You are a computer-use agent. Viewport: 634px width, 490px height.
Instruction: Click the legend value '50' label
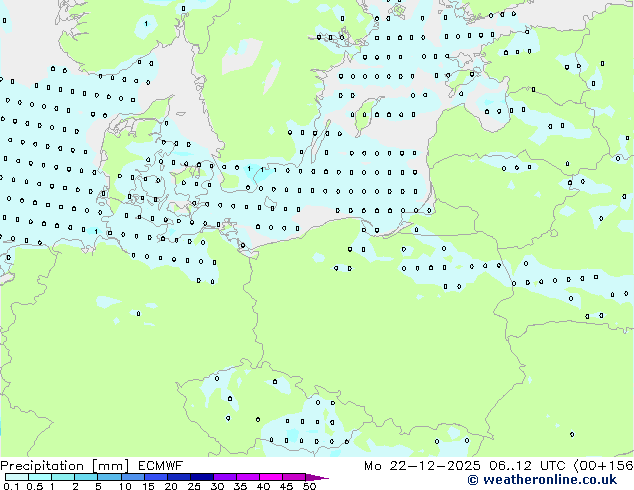click(309, 486)
